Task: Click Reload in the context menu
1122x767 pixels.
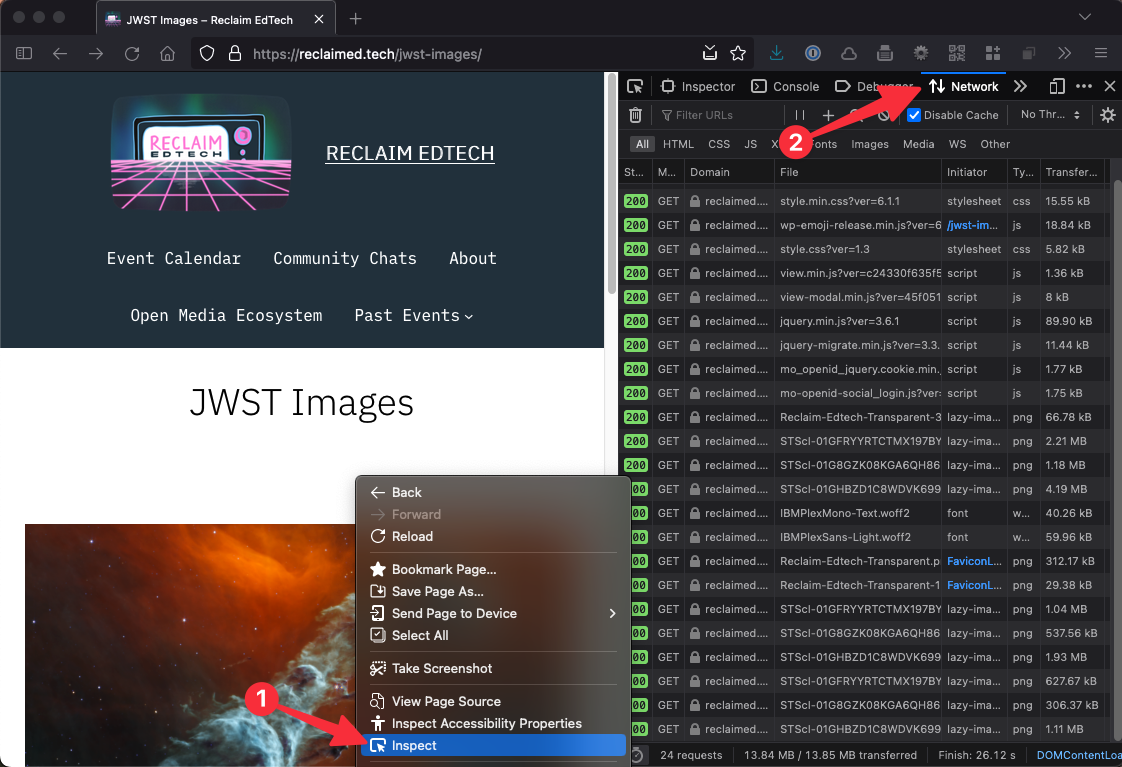Action: pos(494,536)
